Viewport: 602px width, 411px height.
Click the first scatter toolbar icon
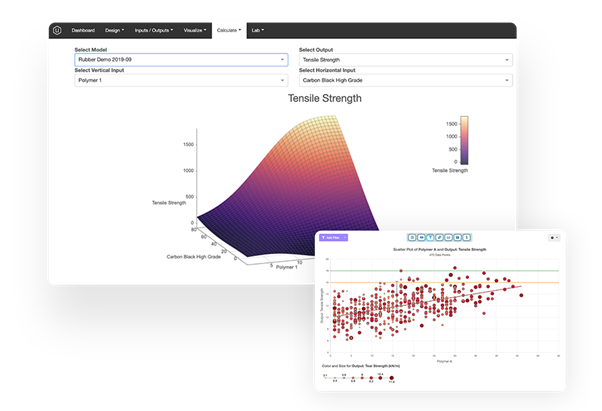pyautogui.click(x=412, y=238)
